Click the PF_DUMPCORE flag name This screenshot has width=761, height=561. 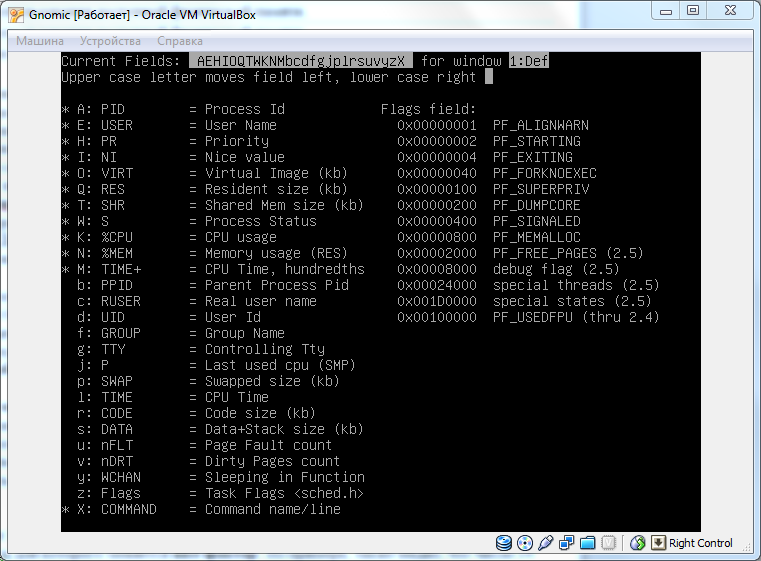(x=537, y=205)
